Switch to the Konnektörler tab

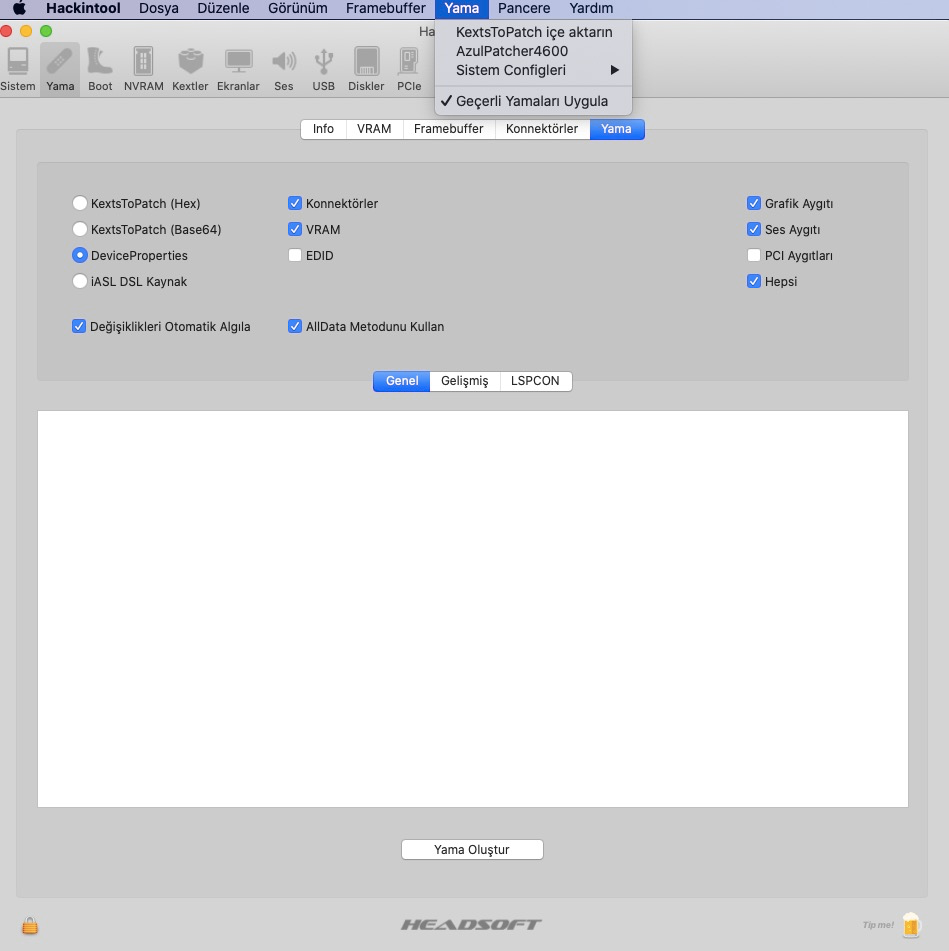(541, 129)
